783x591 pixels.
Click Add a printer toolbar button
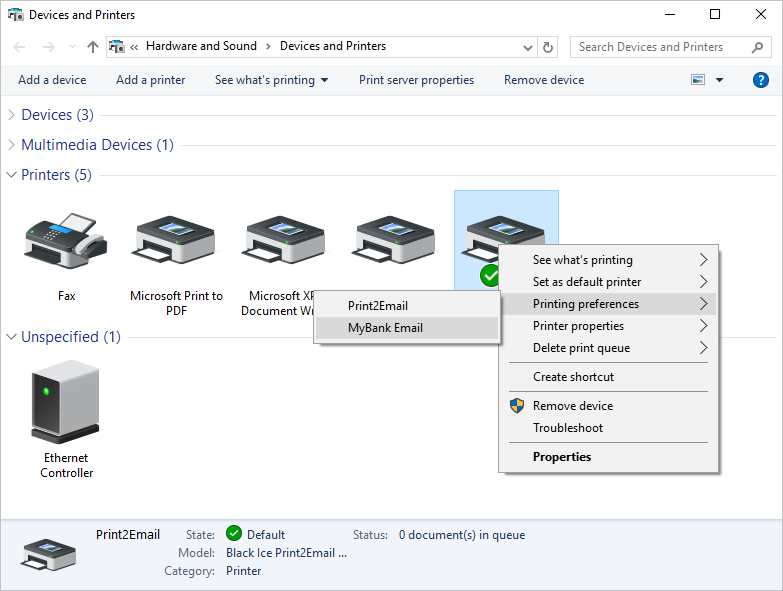150,80
